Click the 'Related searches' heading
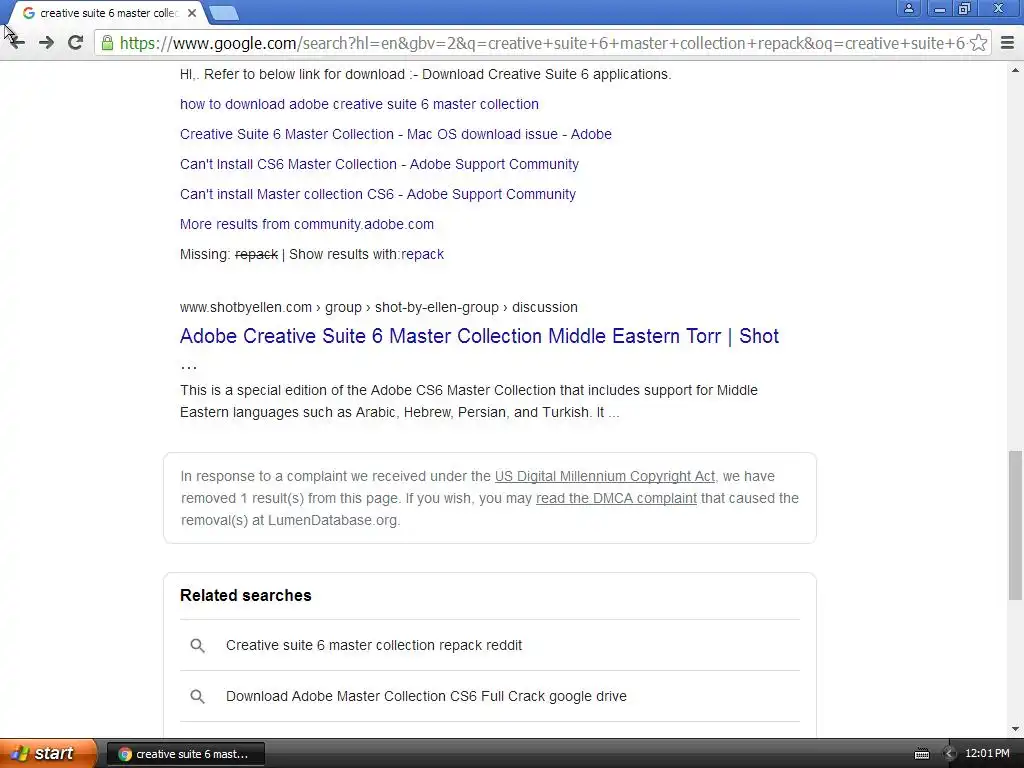The width and height of the screenshot is (1024, 768). click(246, 596)
